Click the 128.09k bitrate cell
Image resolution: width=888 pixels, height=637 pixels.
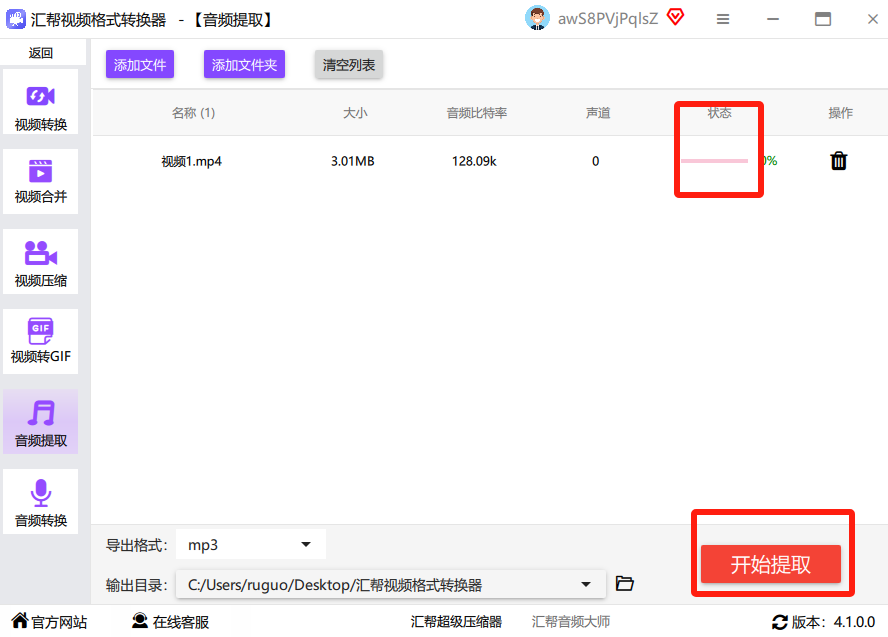point(474,161)
